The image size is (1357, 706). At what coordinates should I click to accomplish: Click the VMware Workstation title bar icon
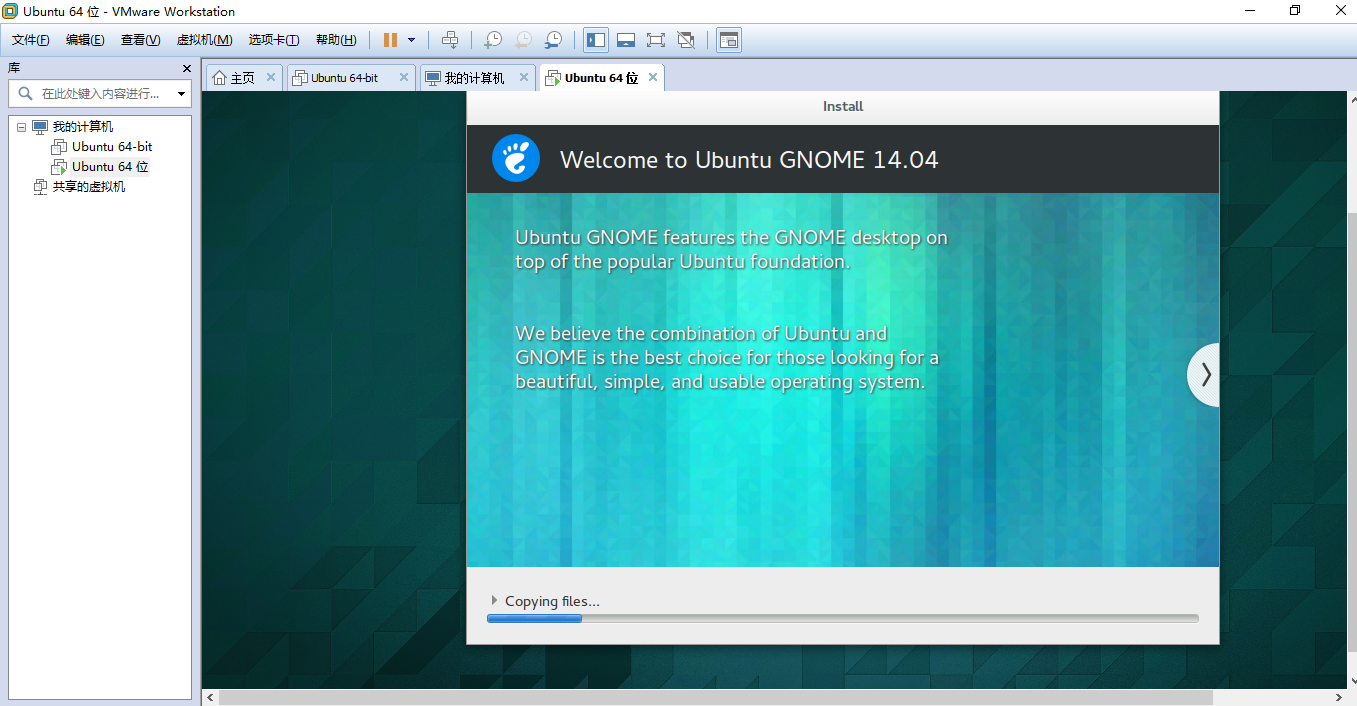point(10,11)
